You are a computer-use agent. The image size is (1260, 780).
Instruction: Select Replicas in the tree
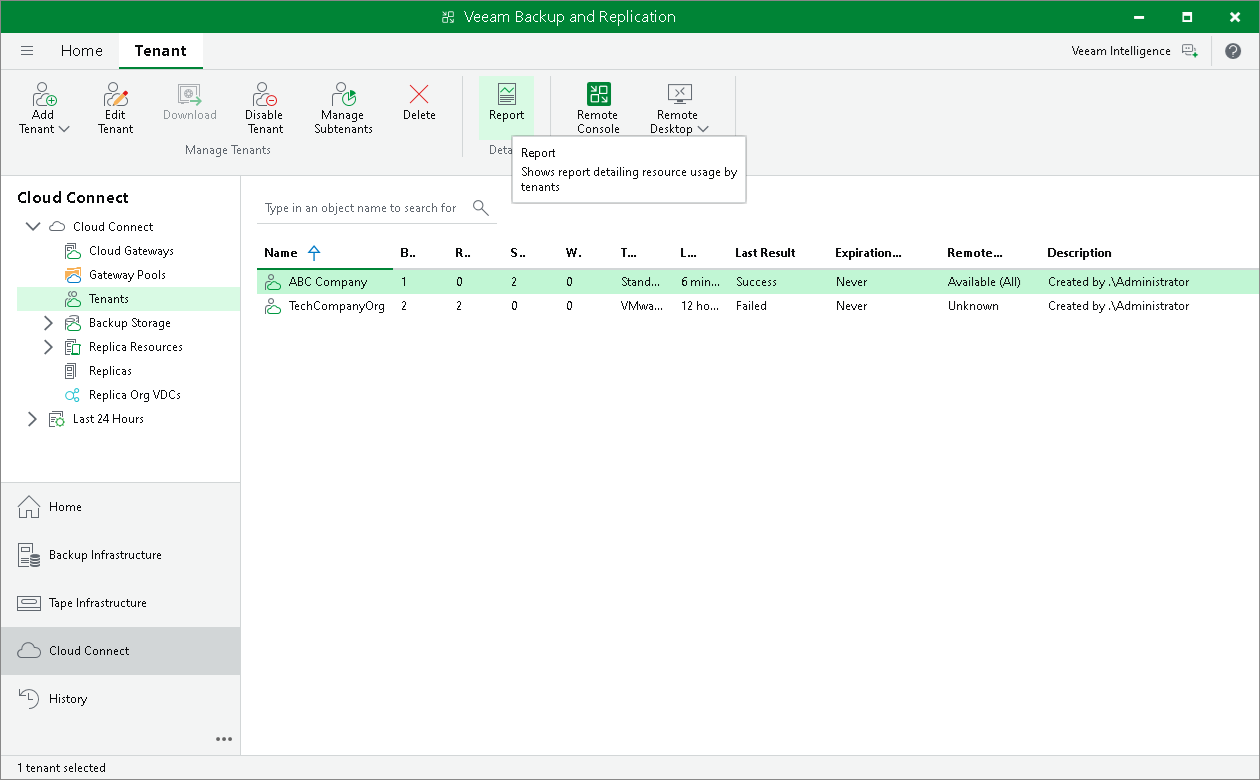(110, 371)
